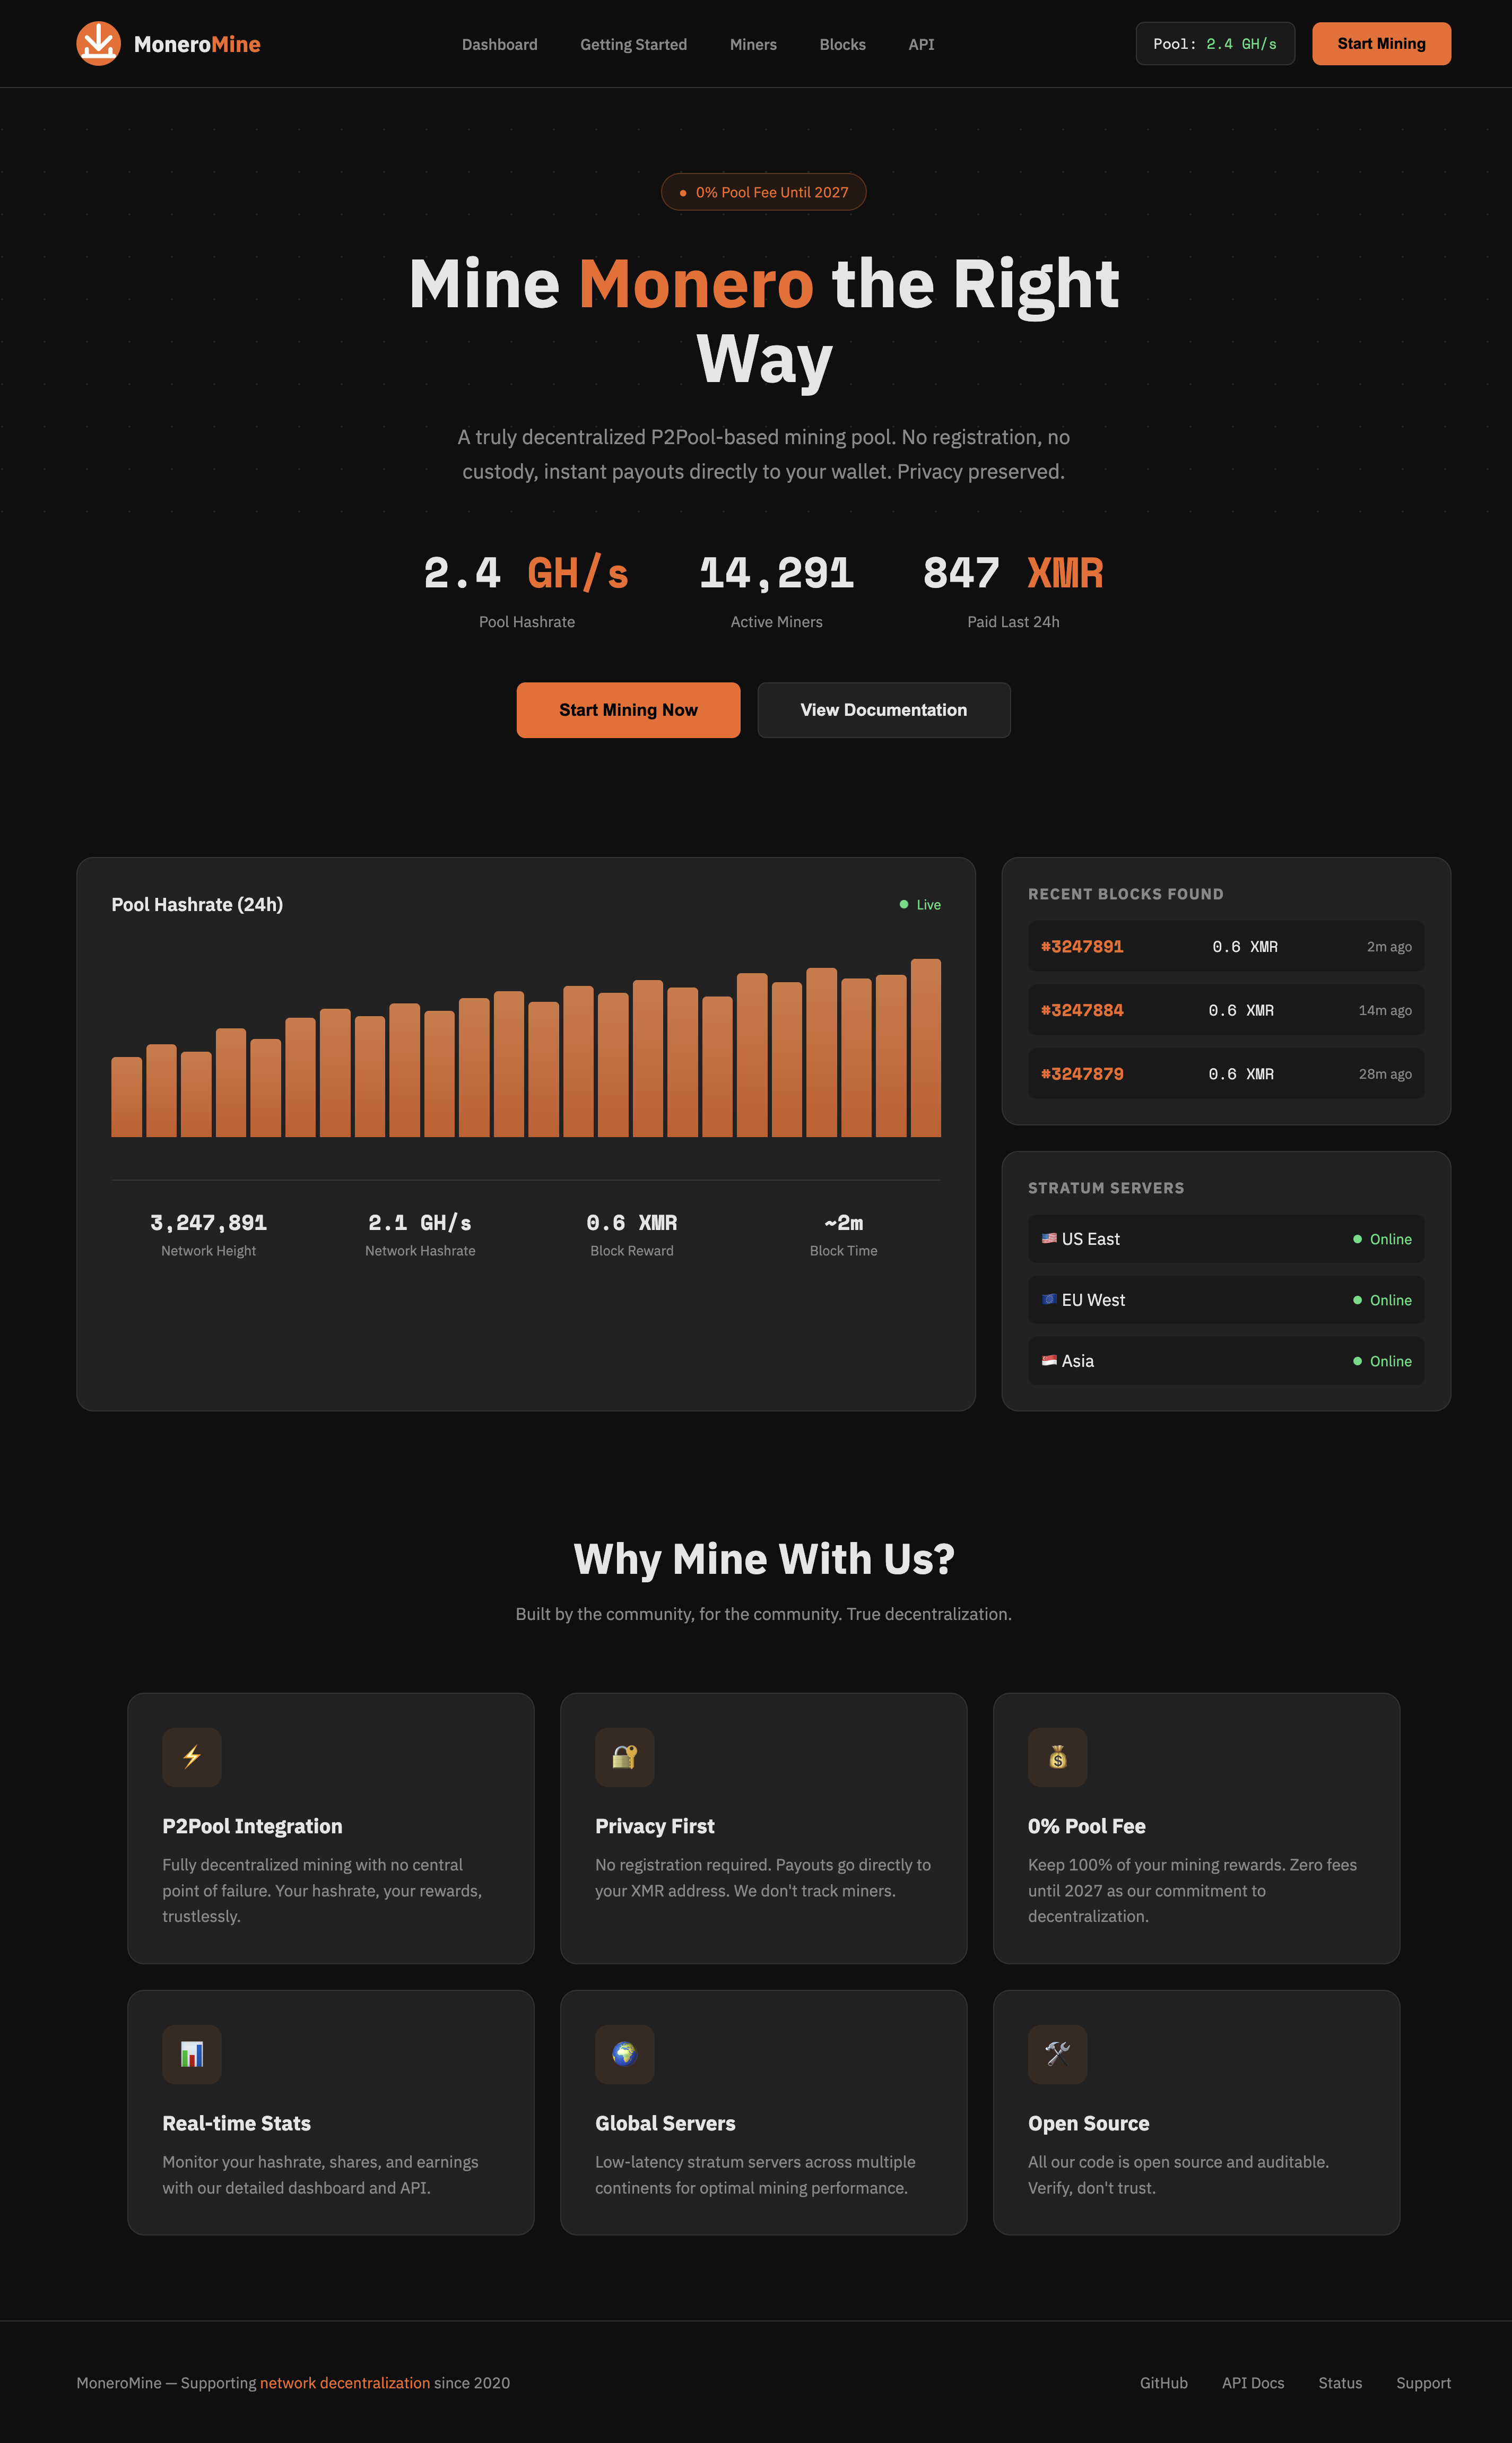Viewport: 1512px width, 2443px height.
Task: Open the Dashboard navigation item
Action: point(500,44)
